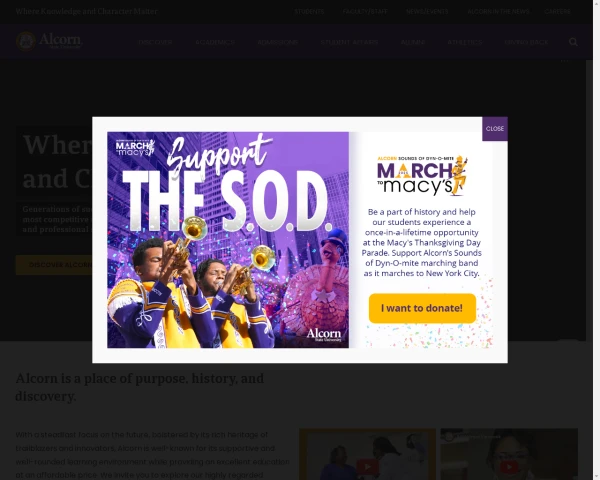Click the "I want to donate!" button
This screenshot has width=600, height=480.
(x=422, y=308)
